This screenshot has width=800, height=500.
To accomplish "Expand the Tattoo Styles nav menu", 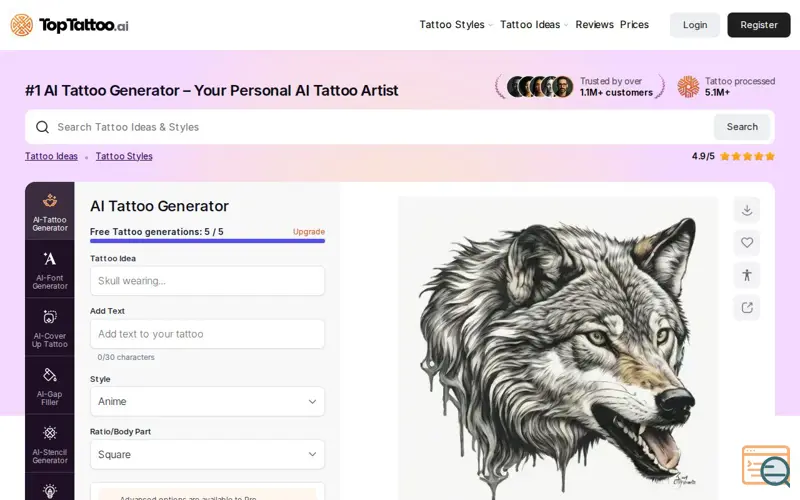I will (456, 24).
